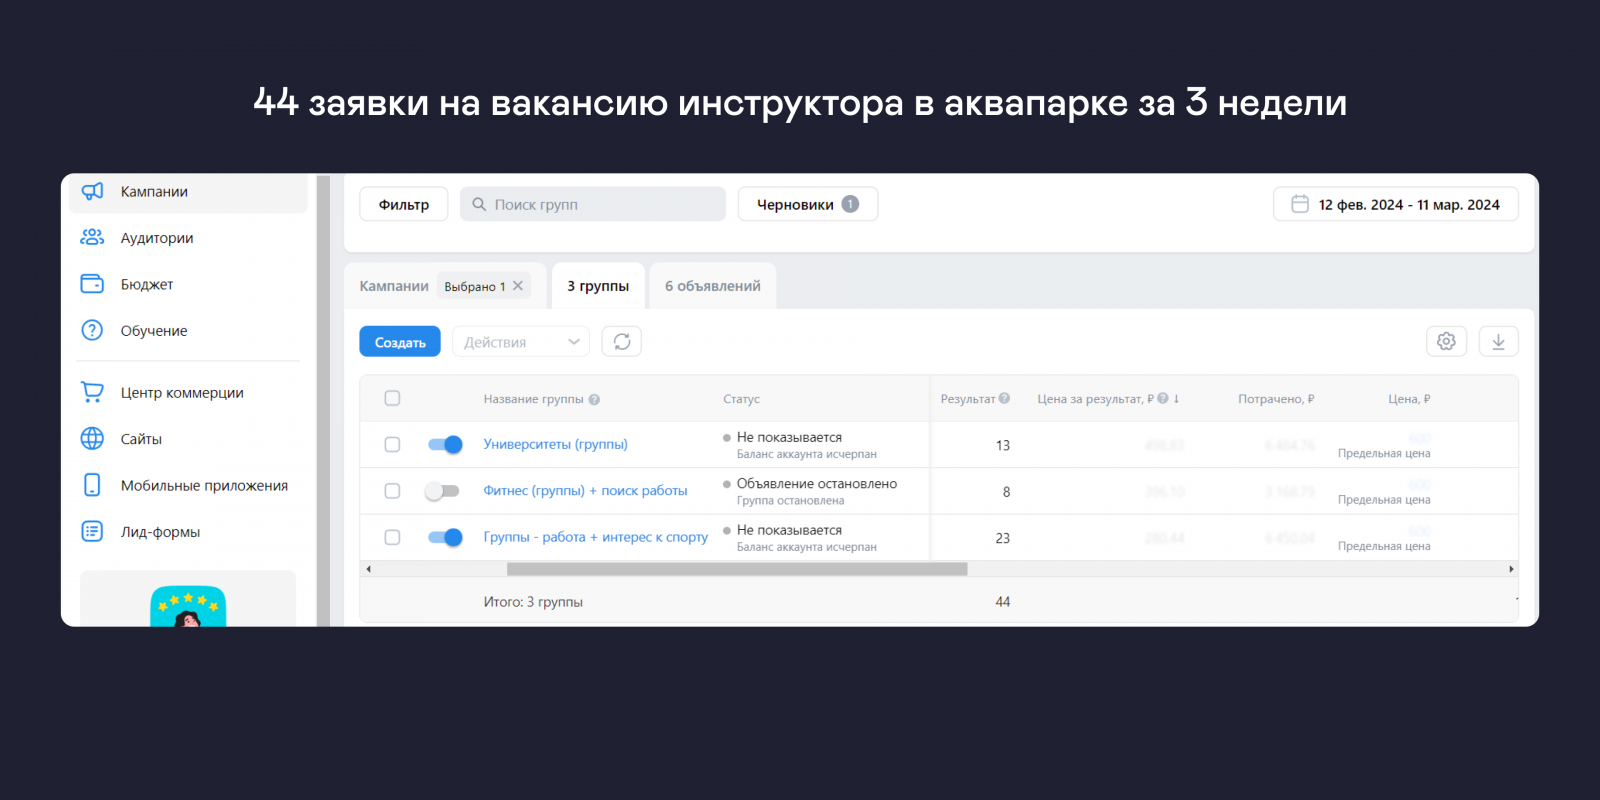This screenshot has height=800, width=1600.
Task: Click the sidebar vertical scrollbar
Action: click(x=323, y=400)
